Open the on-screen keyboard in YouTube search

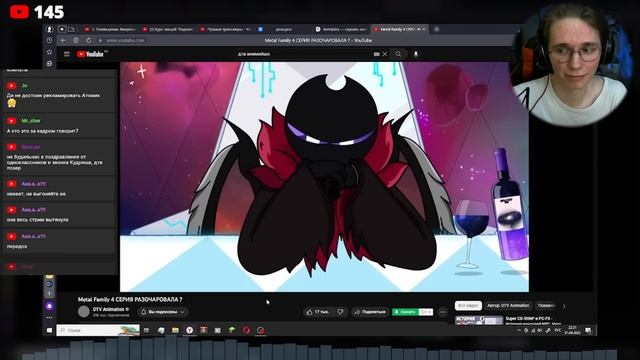point(376,54)
